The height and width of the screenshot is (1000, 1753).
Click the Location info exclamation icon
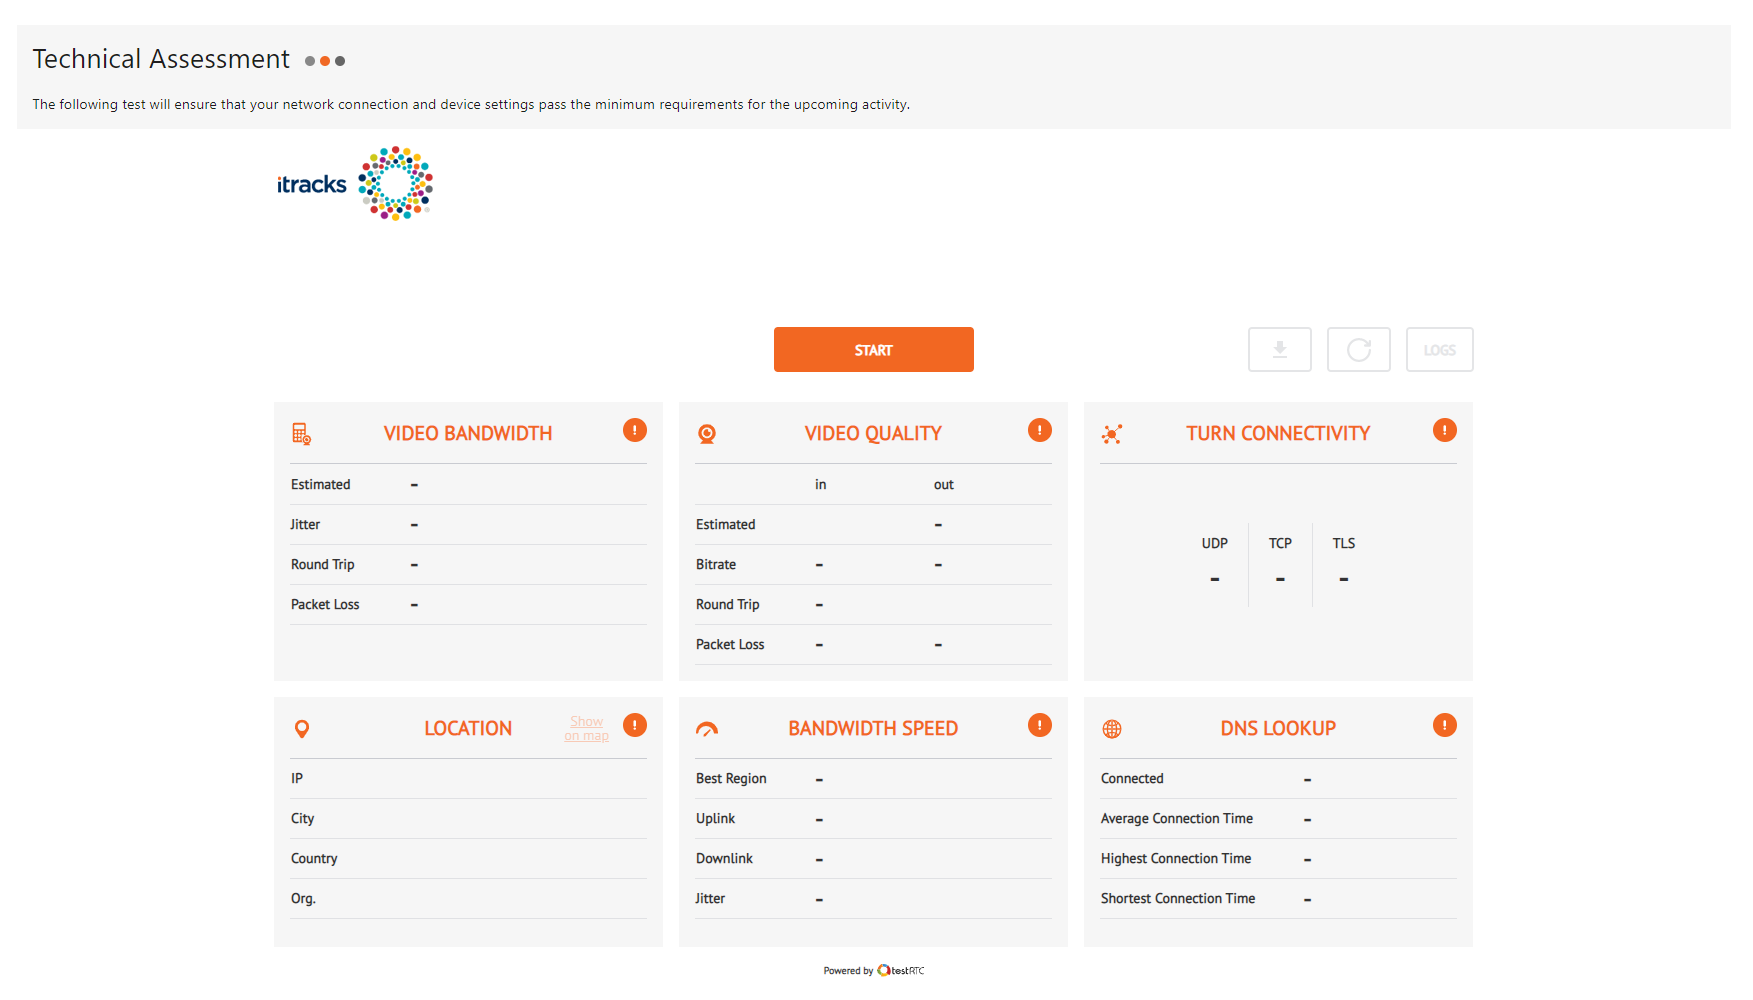tap(635, 725)
